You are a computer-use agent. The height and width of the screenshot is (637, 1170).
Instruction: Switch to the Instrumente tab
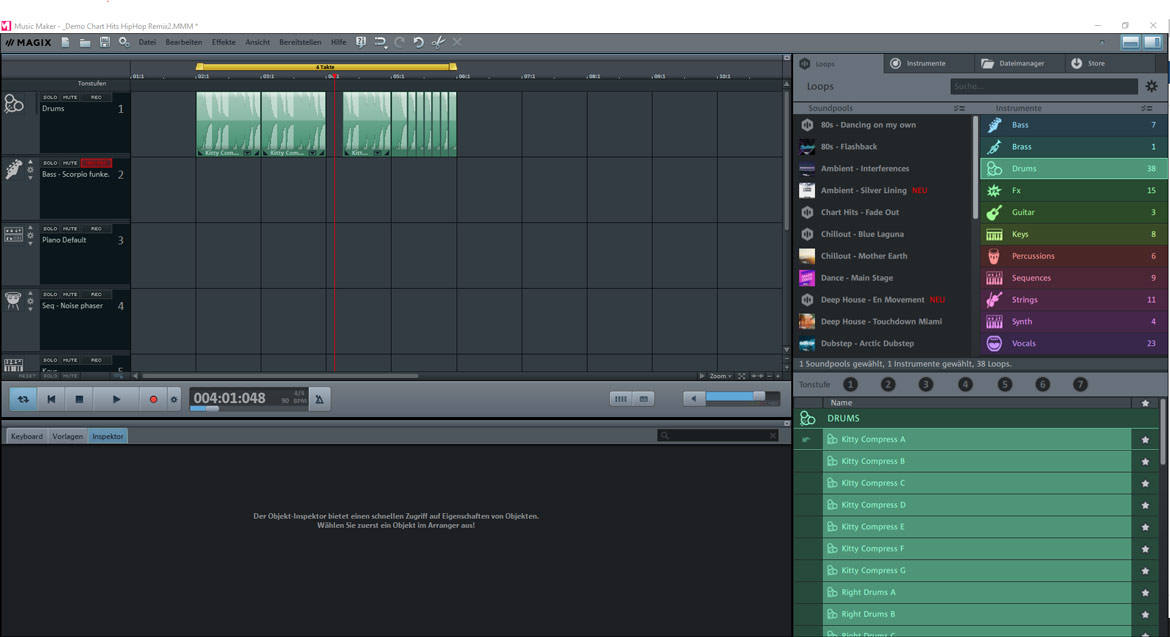[927, 63]
